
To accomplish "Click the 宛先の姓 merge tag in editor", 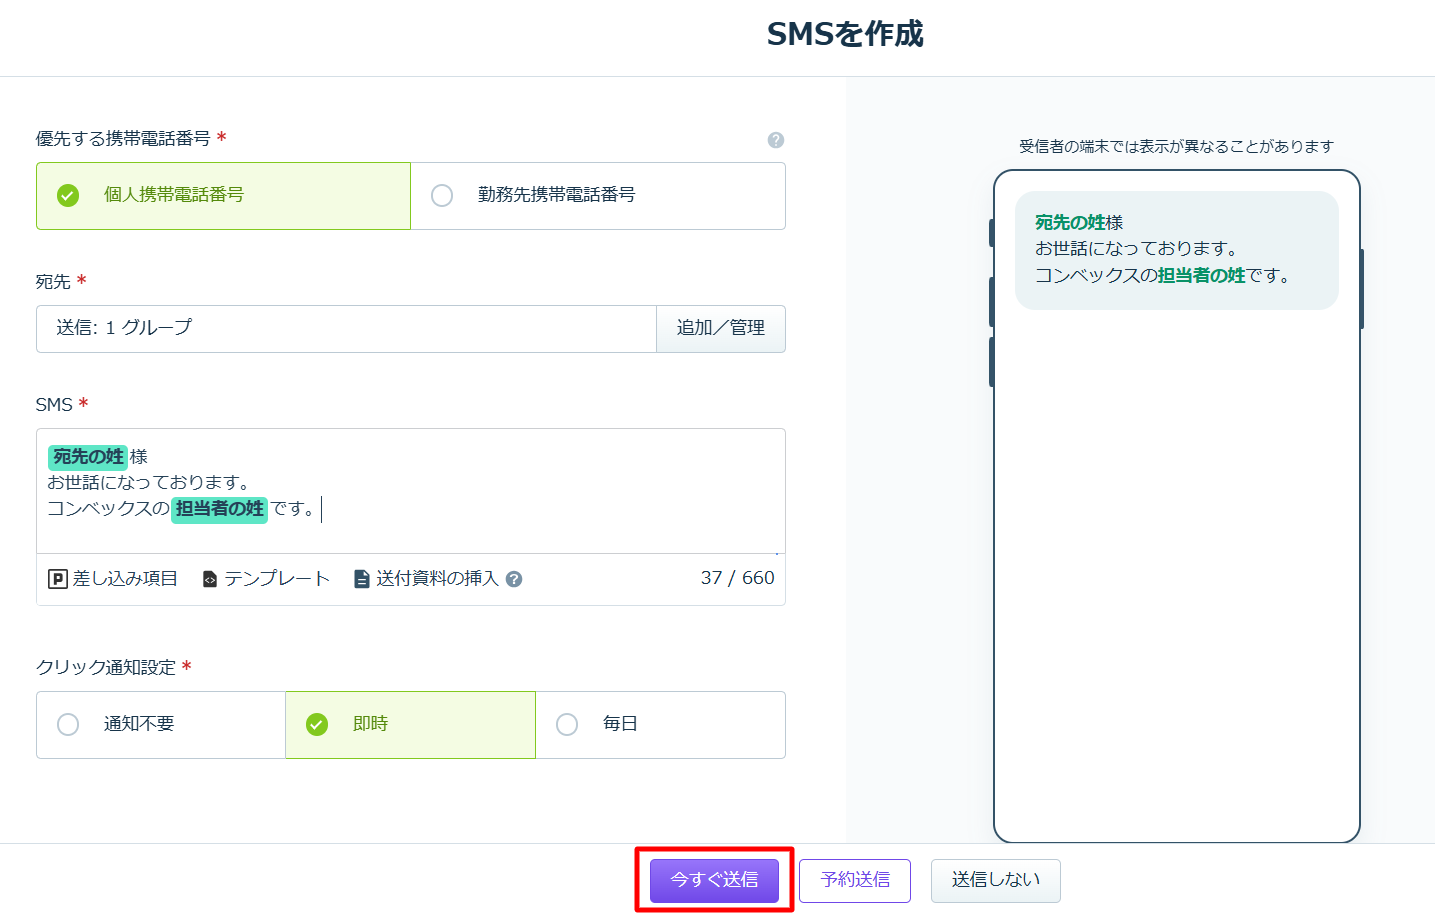I will coord(88,457).
